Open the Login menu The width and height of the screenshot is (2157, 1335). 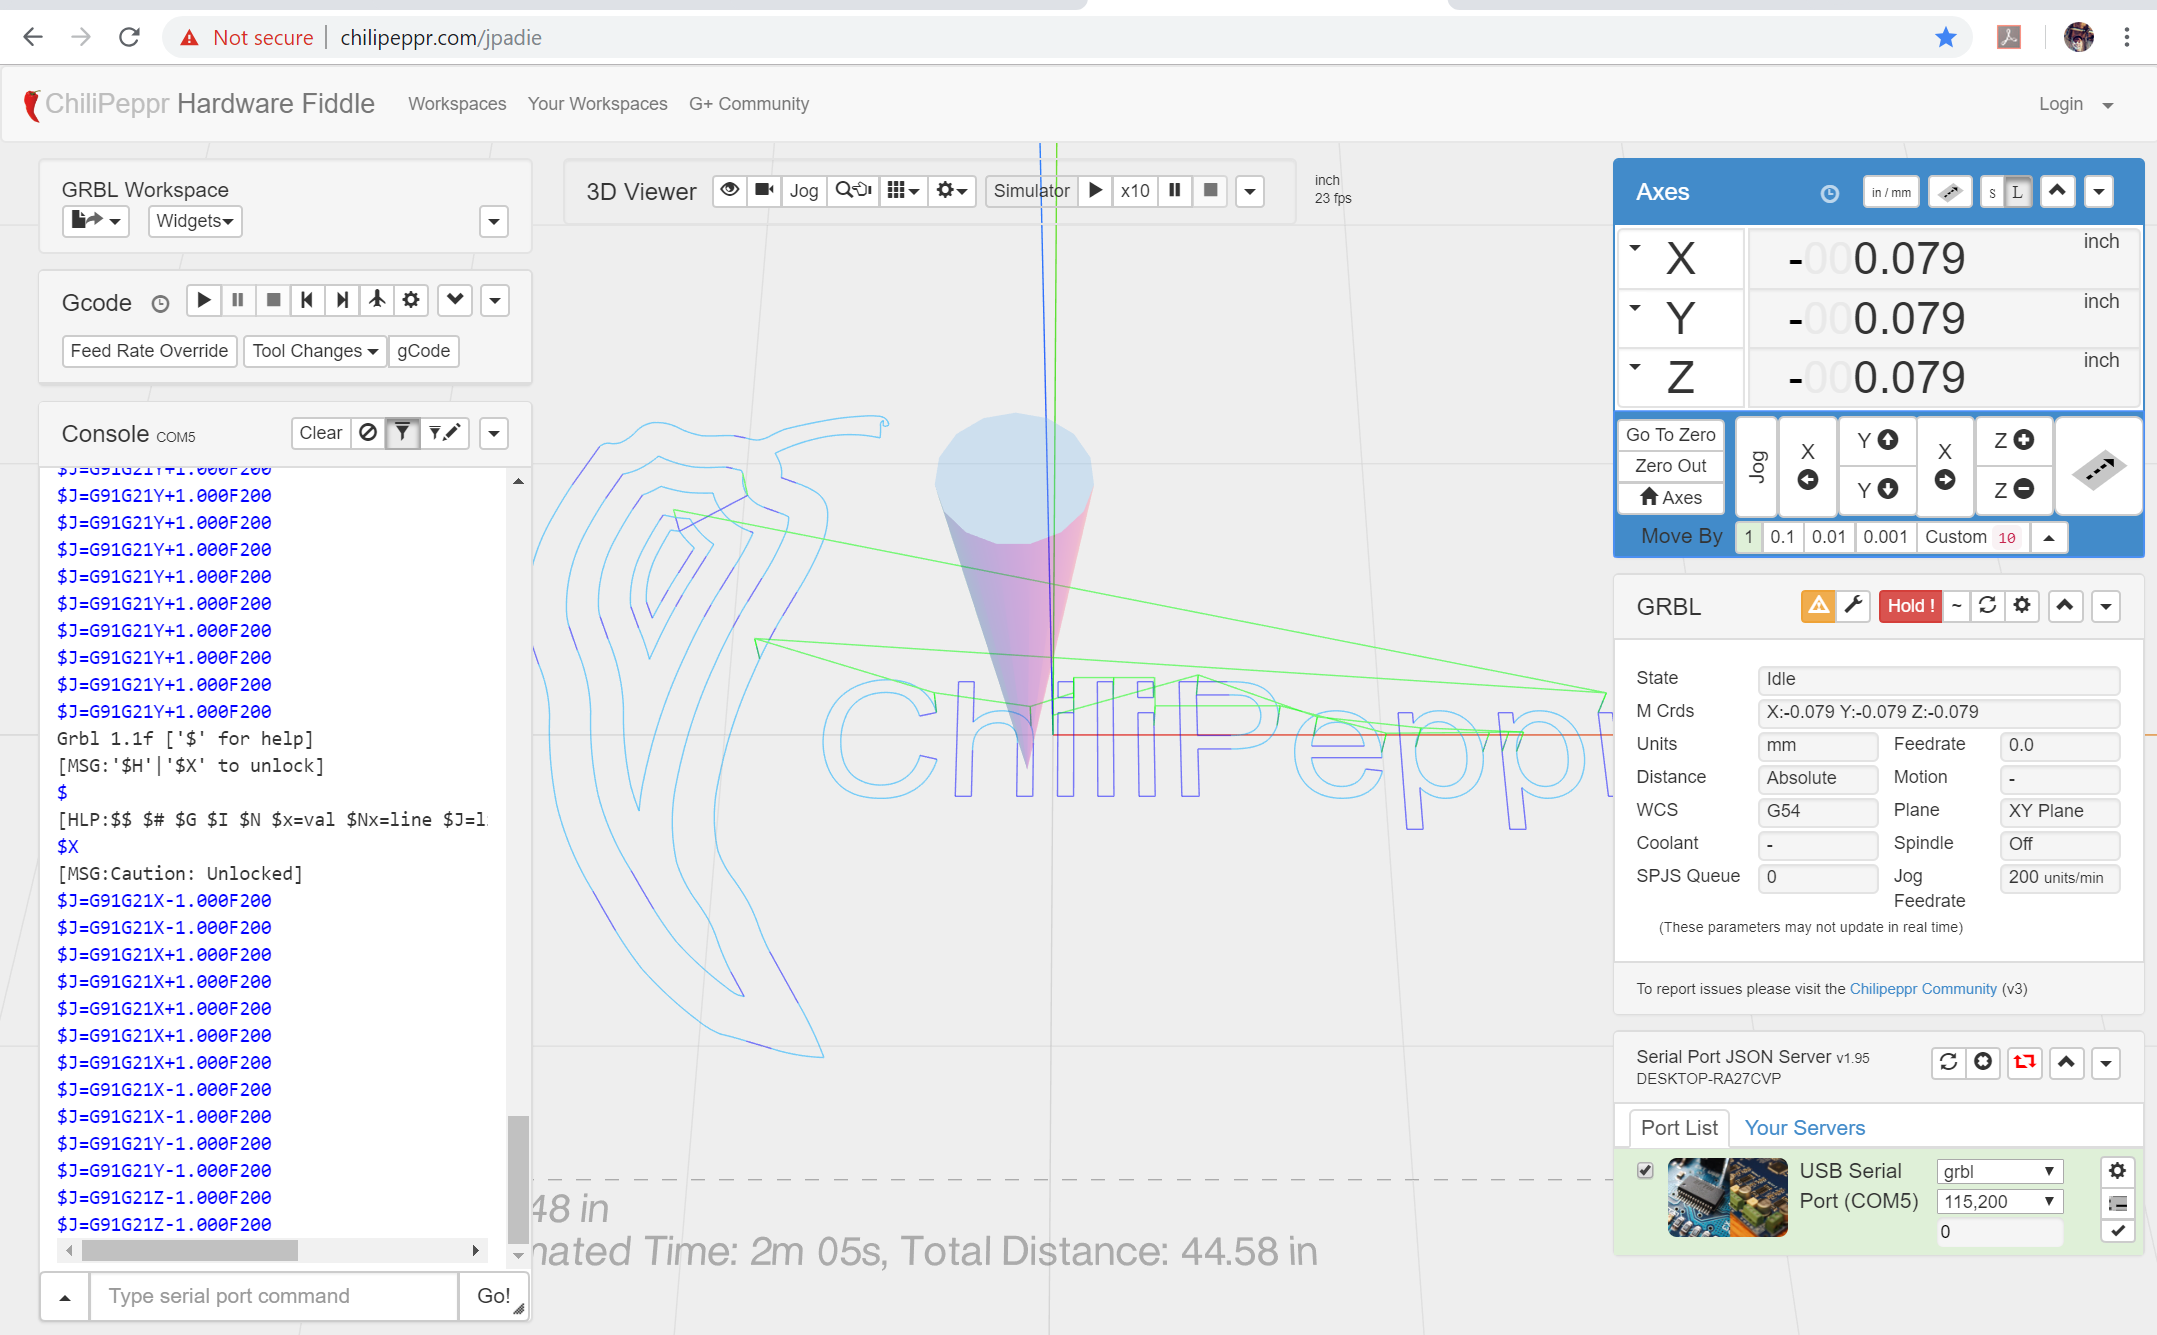(2076, 104)
